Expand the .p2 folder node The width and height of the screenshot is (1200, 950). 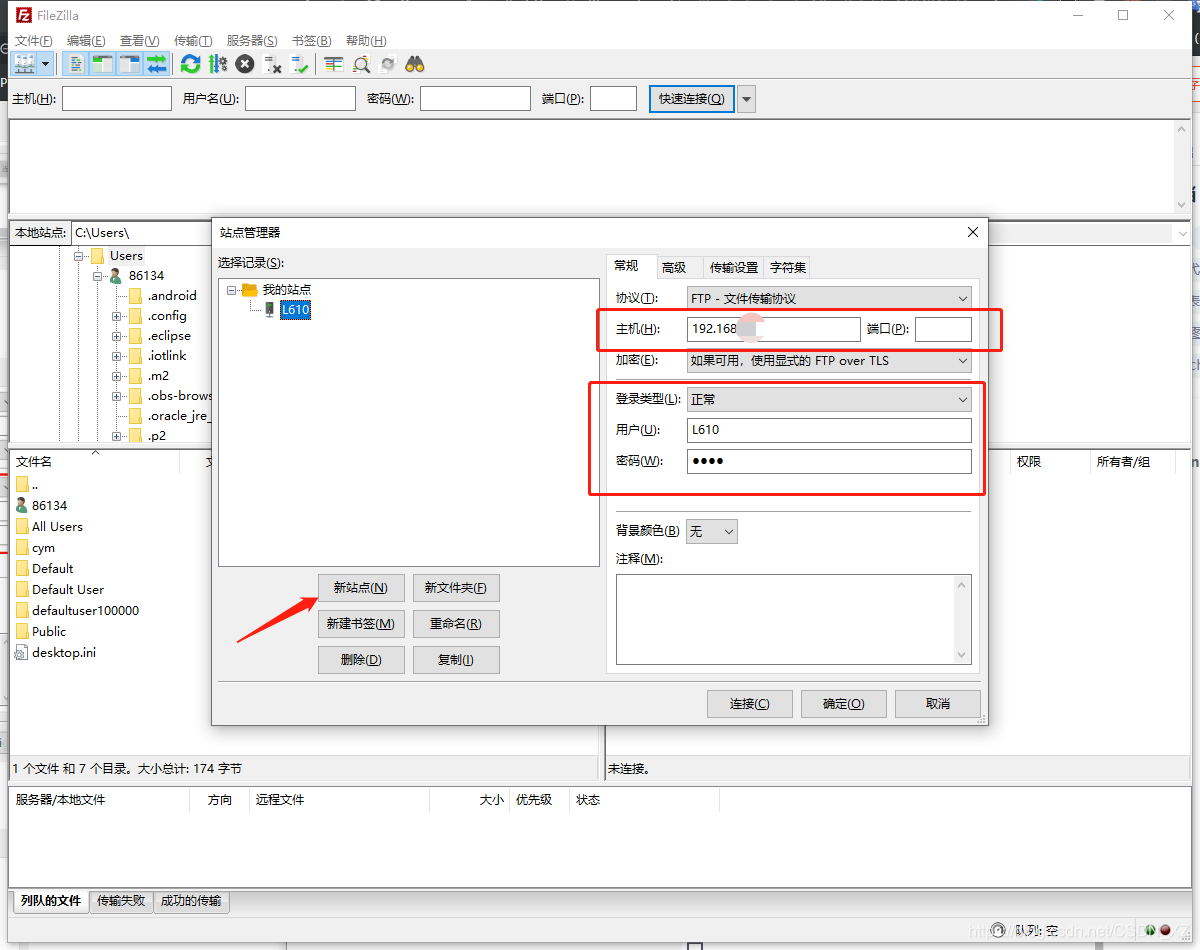pos(117,436)
